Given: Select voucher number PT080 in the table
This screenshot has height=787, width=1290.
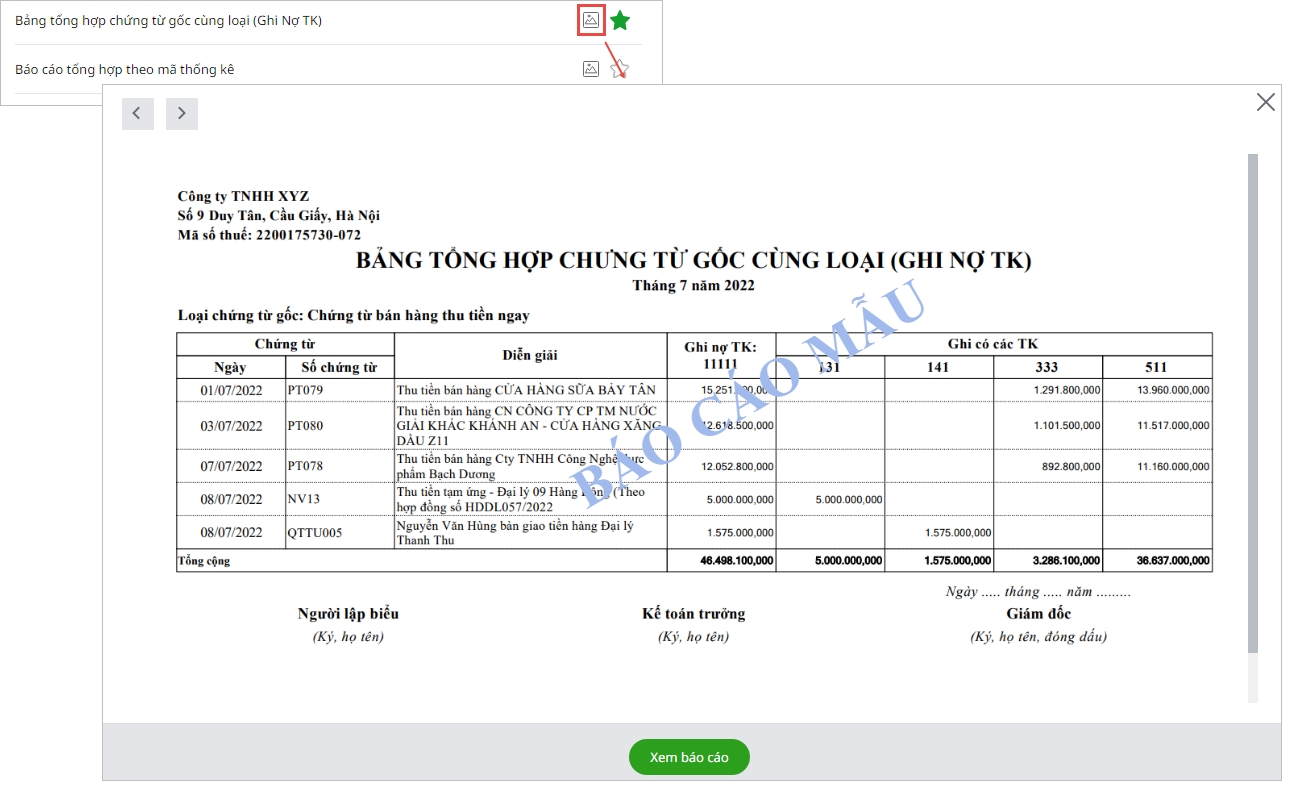Looking at the screenshot, I should (305, 426).
